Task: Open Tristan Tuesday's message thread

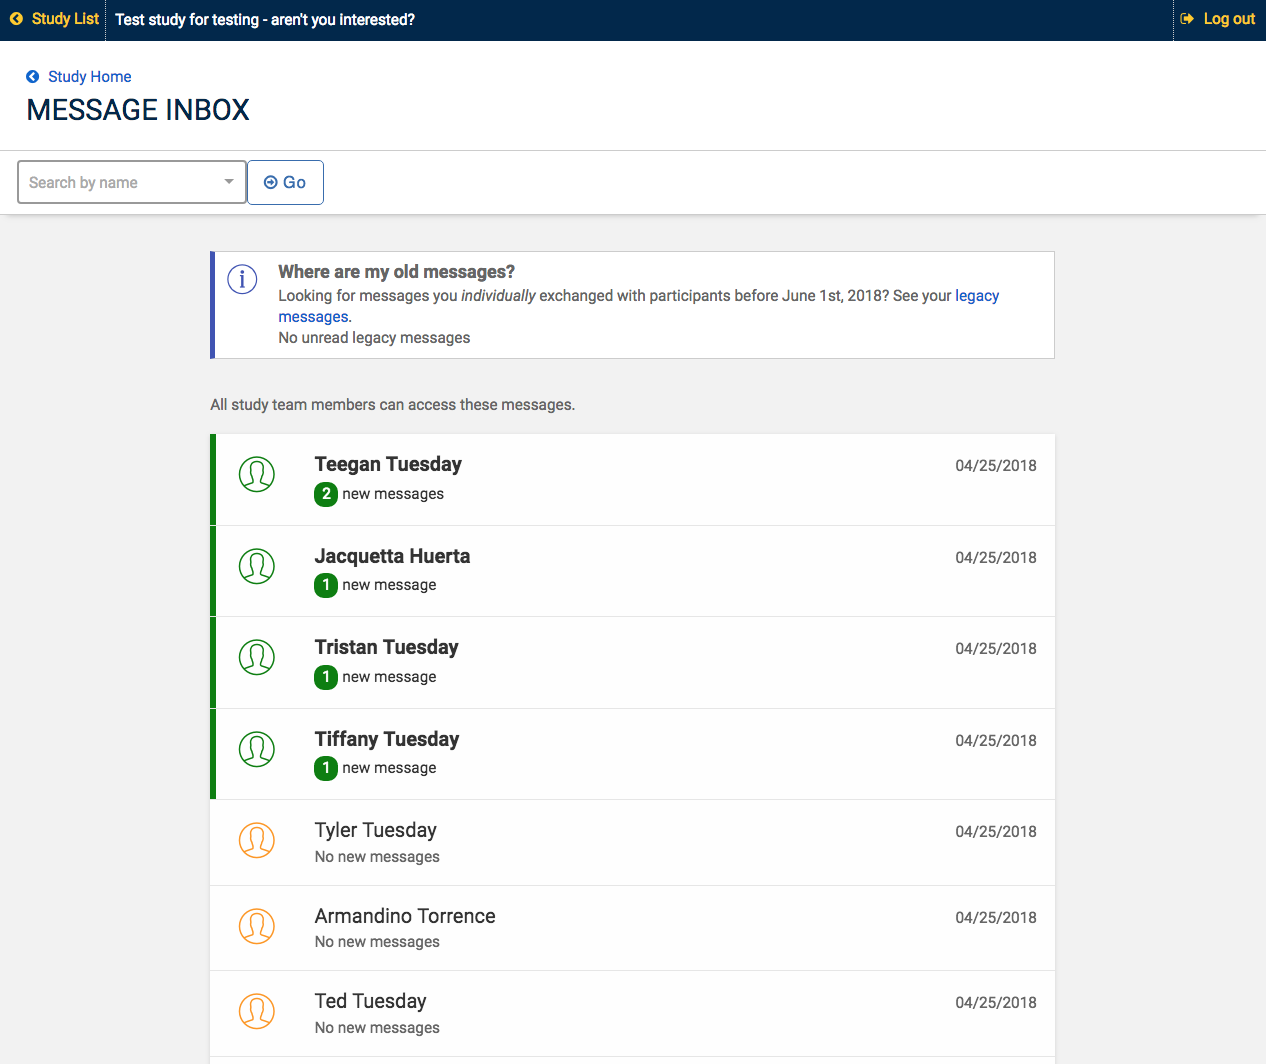Action: pyautogui.click(x=632, y=662)
